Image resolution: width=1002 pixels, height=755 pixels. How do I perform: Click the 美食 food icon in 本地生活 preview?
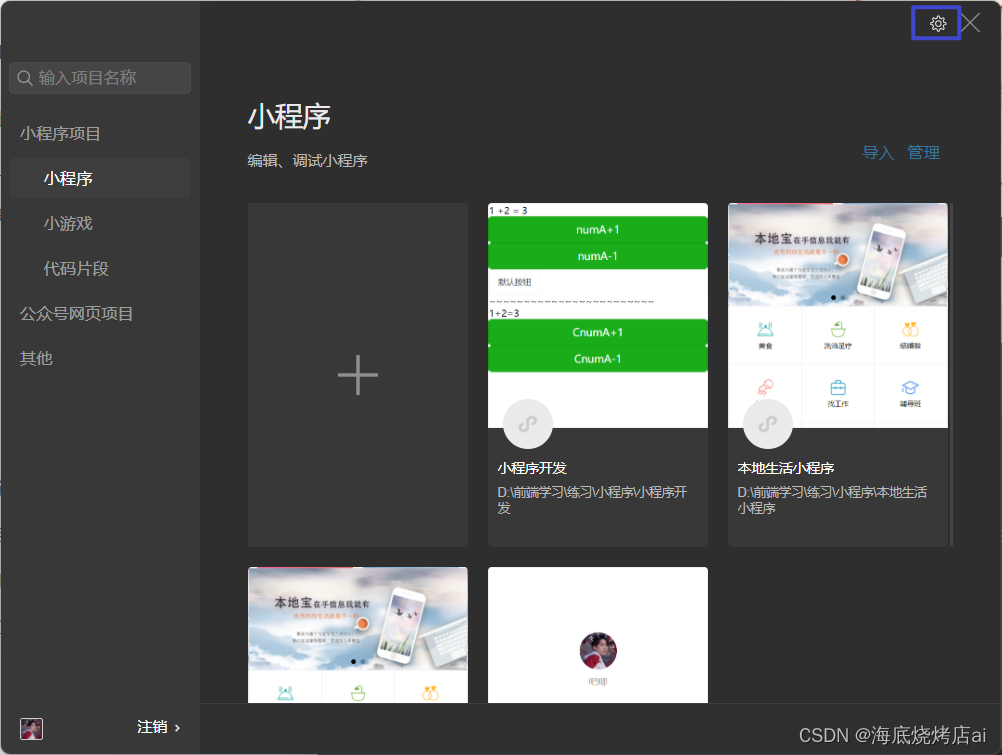(x=765, y=328)
